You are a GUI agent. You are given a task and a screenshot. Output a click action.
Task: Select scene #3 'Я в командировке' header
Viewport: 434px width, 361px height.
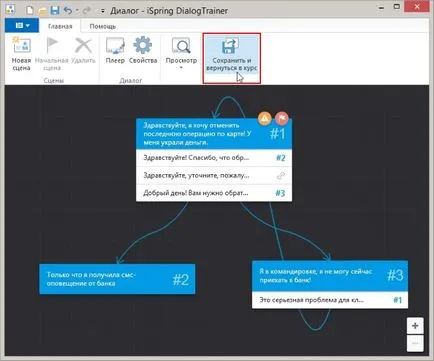click(330, 276)
